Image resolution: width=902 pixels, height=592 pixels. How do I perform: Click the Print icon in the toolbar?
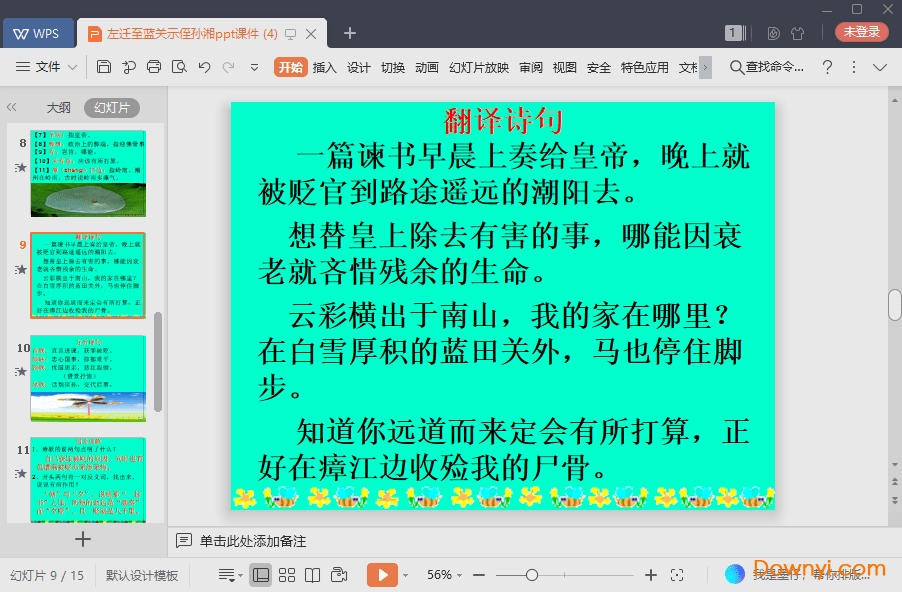[x=154, y=67]
